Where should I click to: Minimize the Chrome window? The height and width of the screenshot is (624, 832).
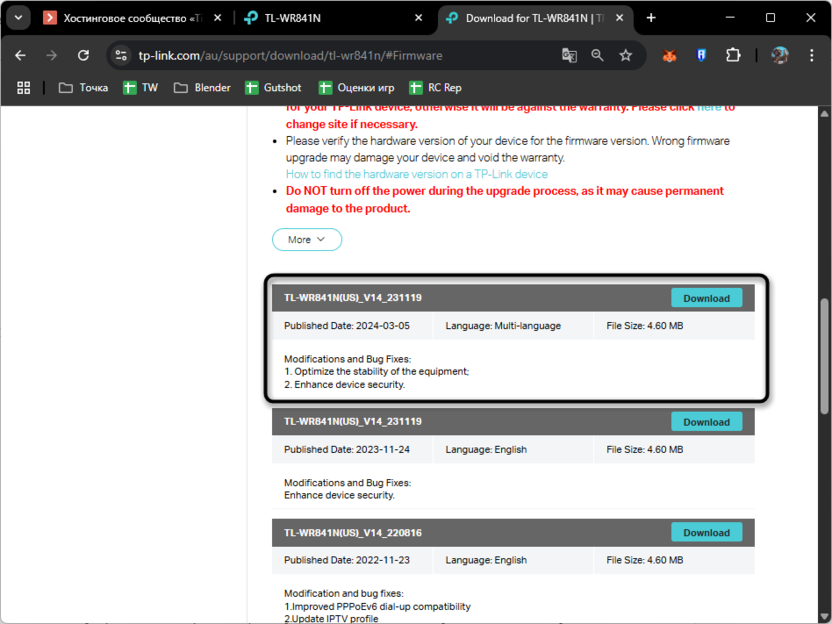point(730,18)
